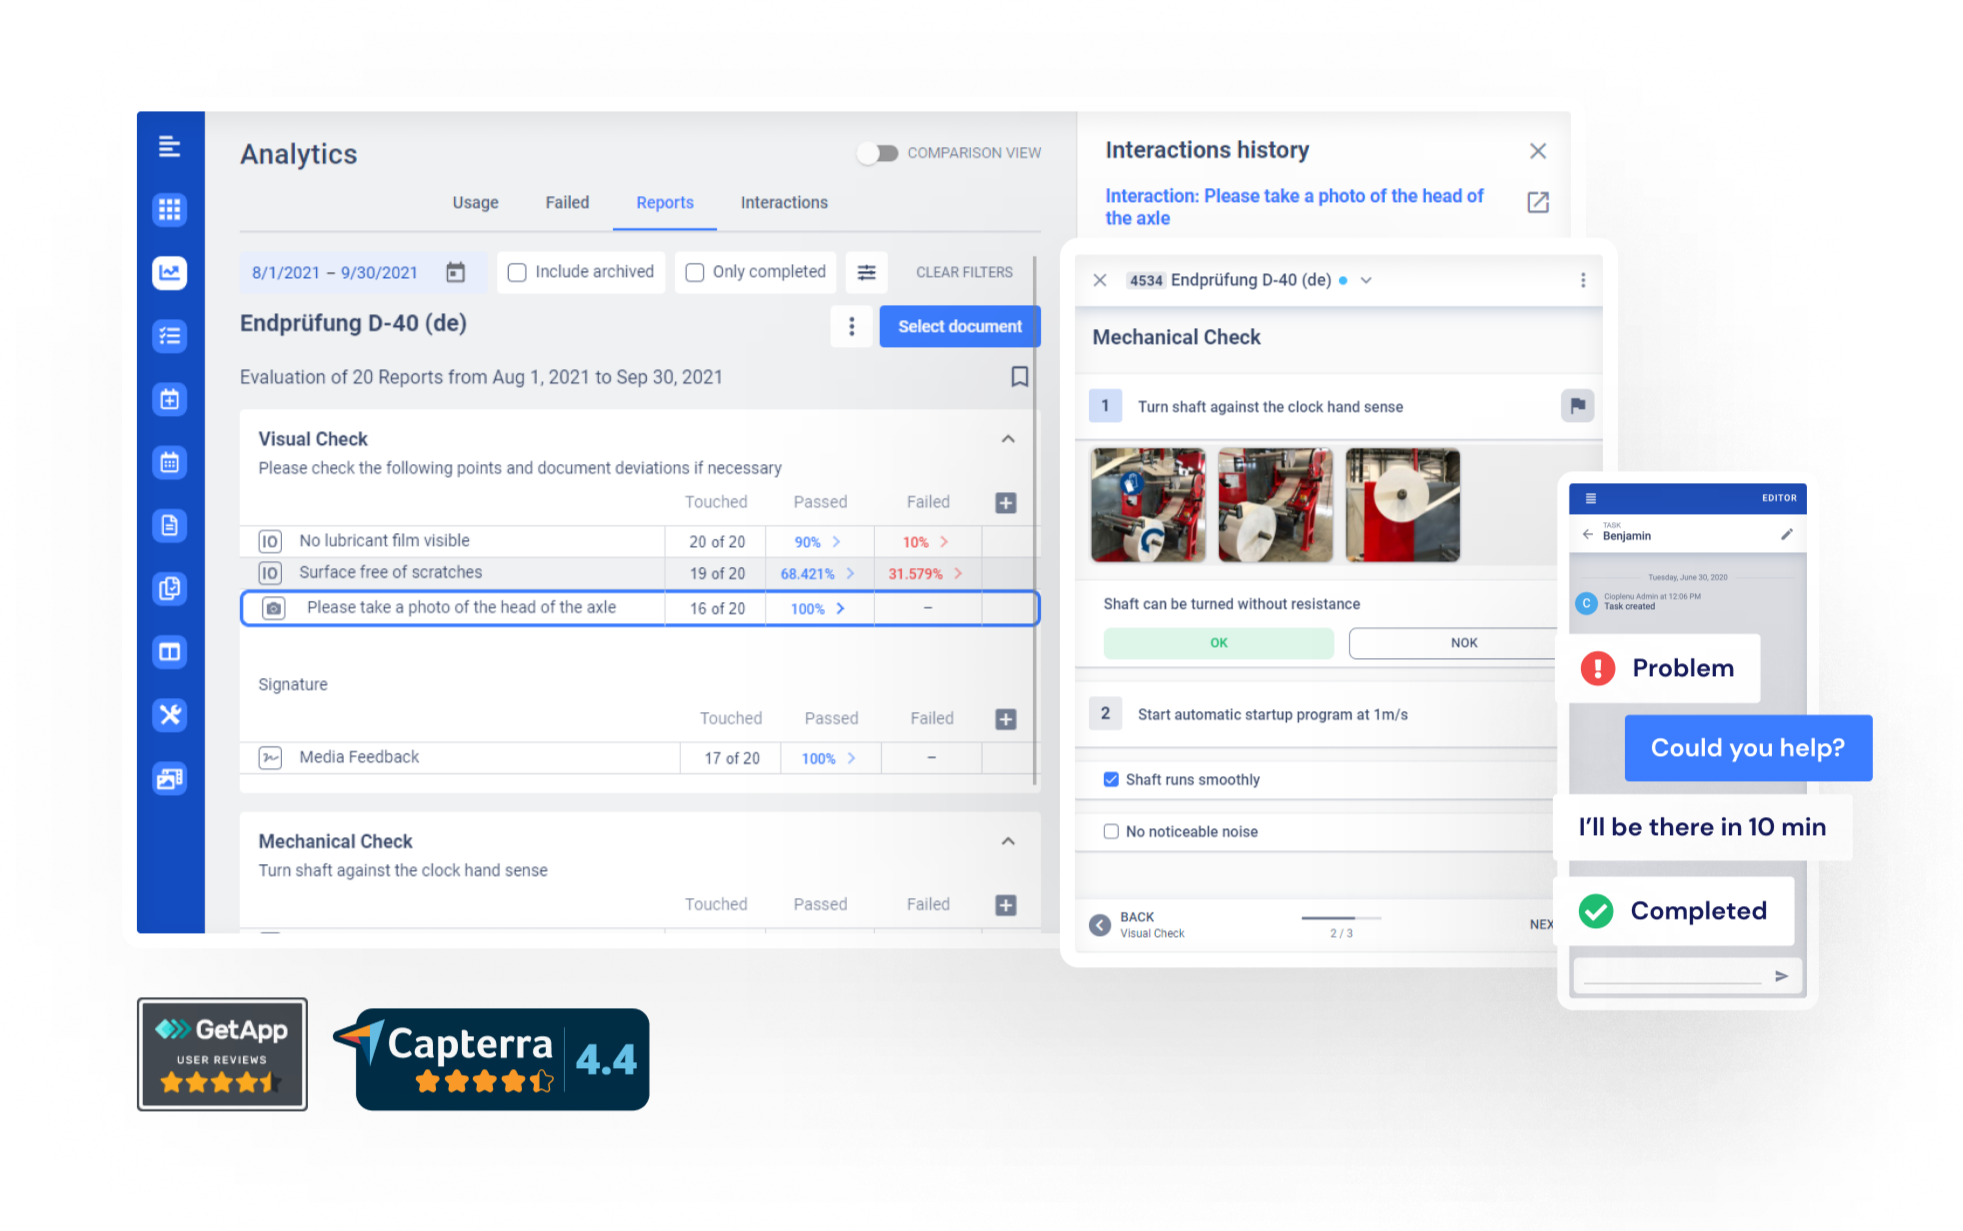Click the Select document button
The image size is (1963, 1231).
click(x=960, y=326)
